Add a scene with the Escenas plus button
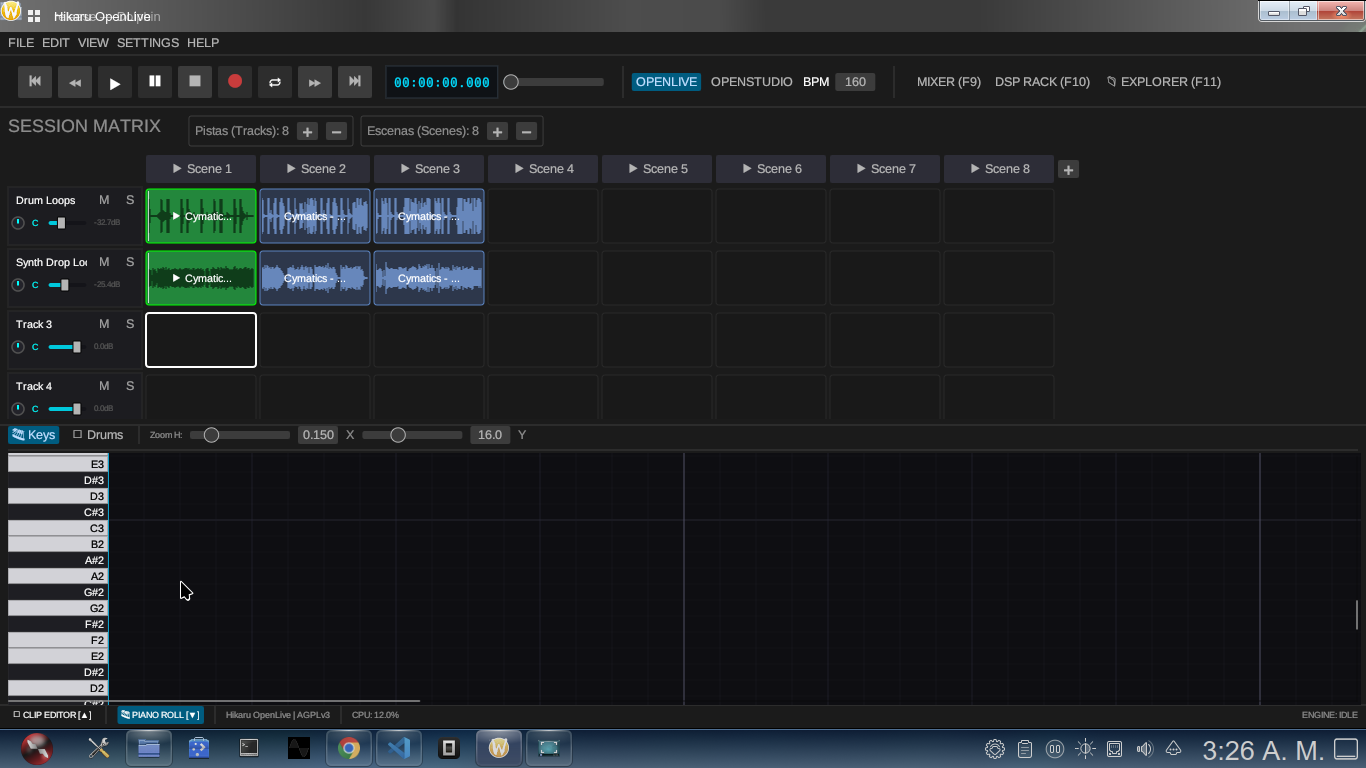The image size is (1366, 768). [498, 131]
